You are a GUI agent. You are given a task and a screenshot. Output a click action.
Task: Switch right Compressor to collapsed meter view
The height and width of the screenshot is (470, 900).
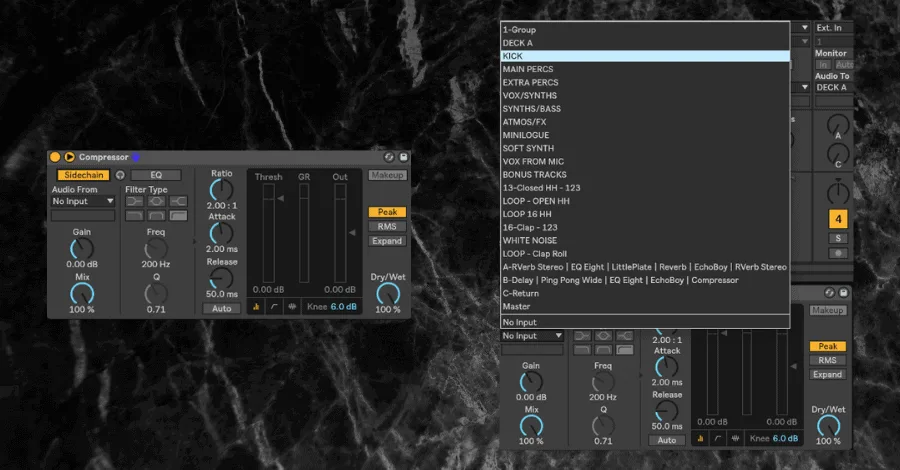(700, 438)
